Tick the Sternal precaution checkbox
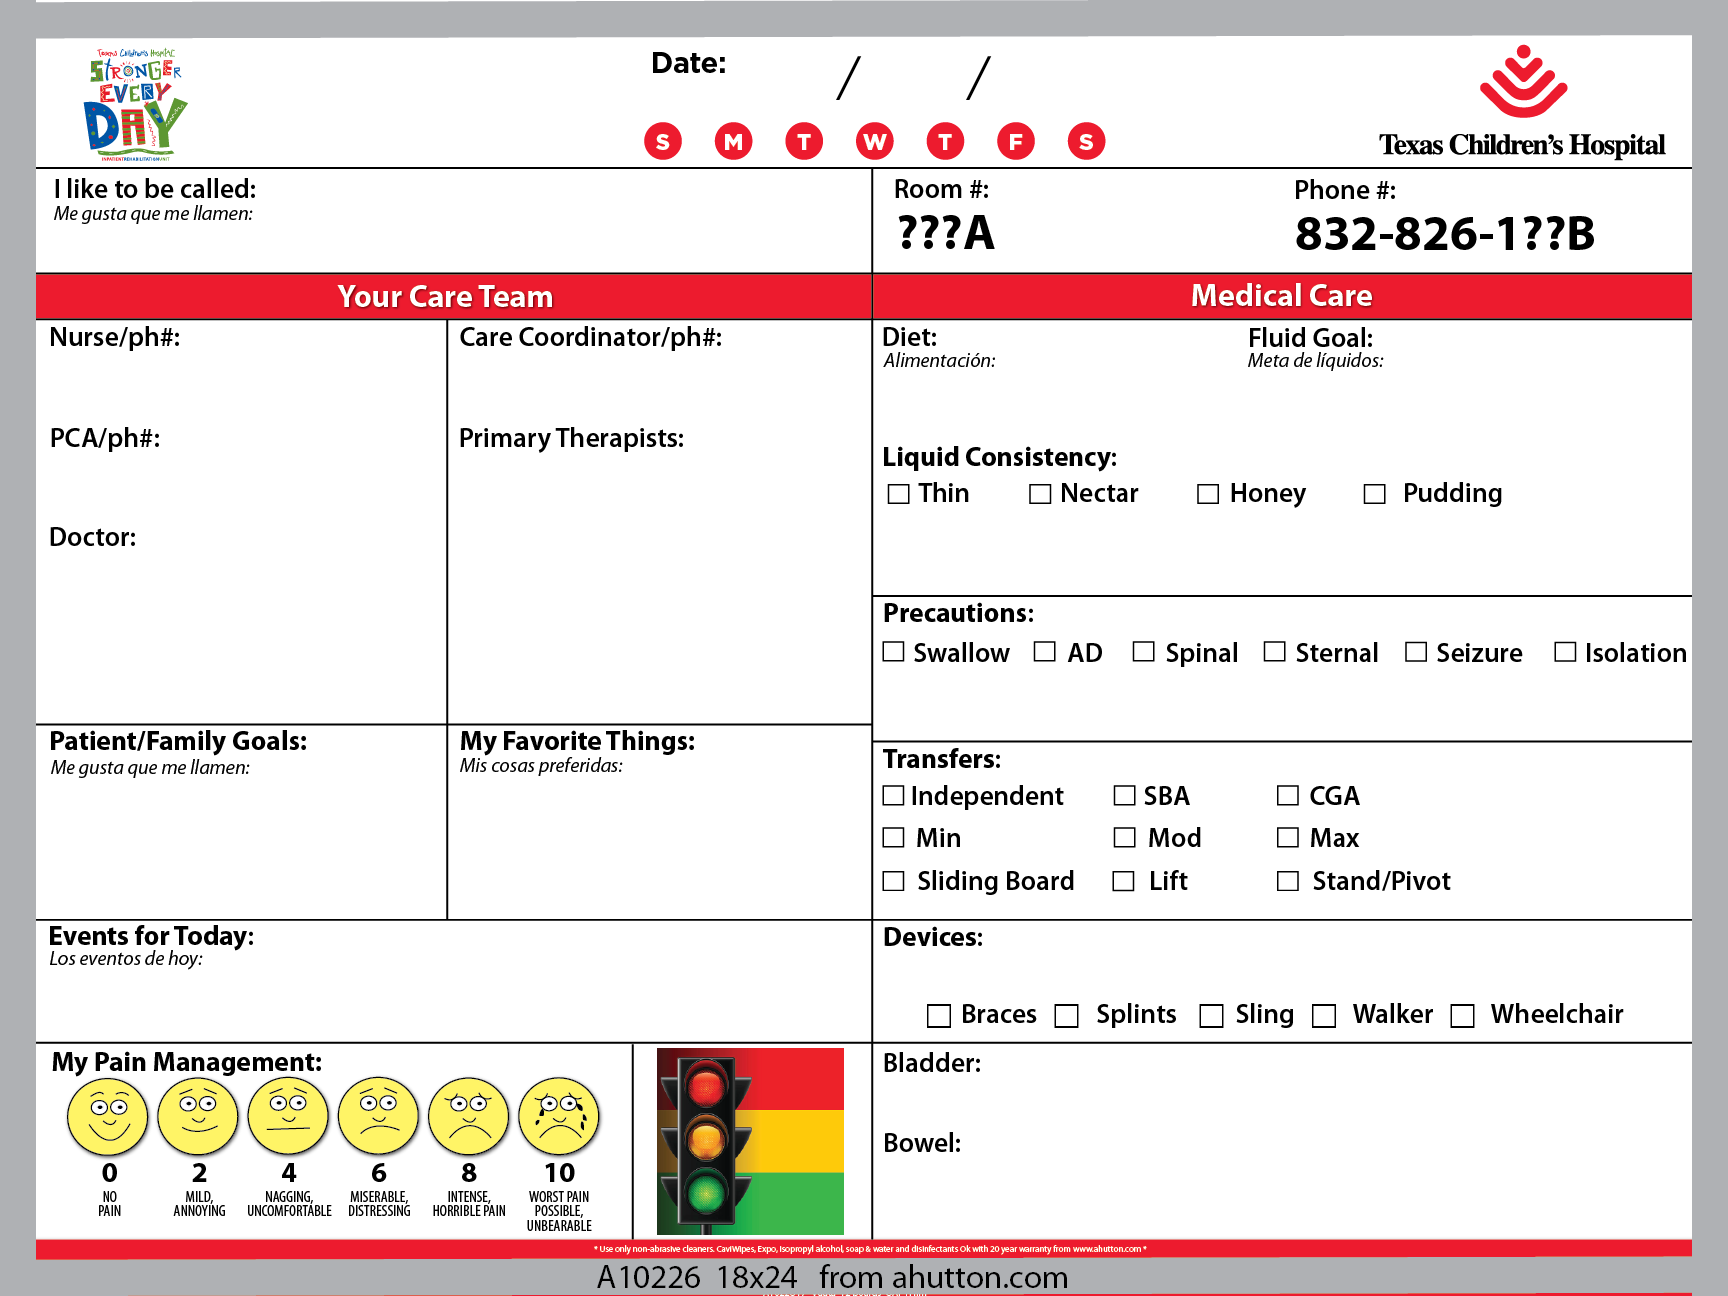 (x=1275, y=652)
